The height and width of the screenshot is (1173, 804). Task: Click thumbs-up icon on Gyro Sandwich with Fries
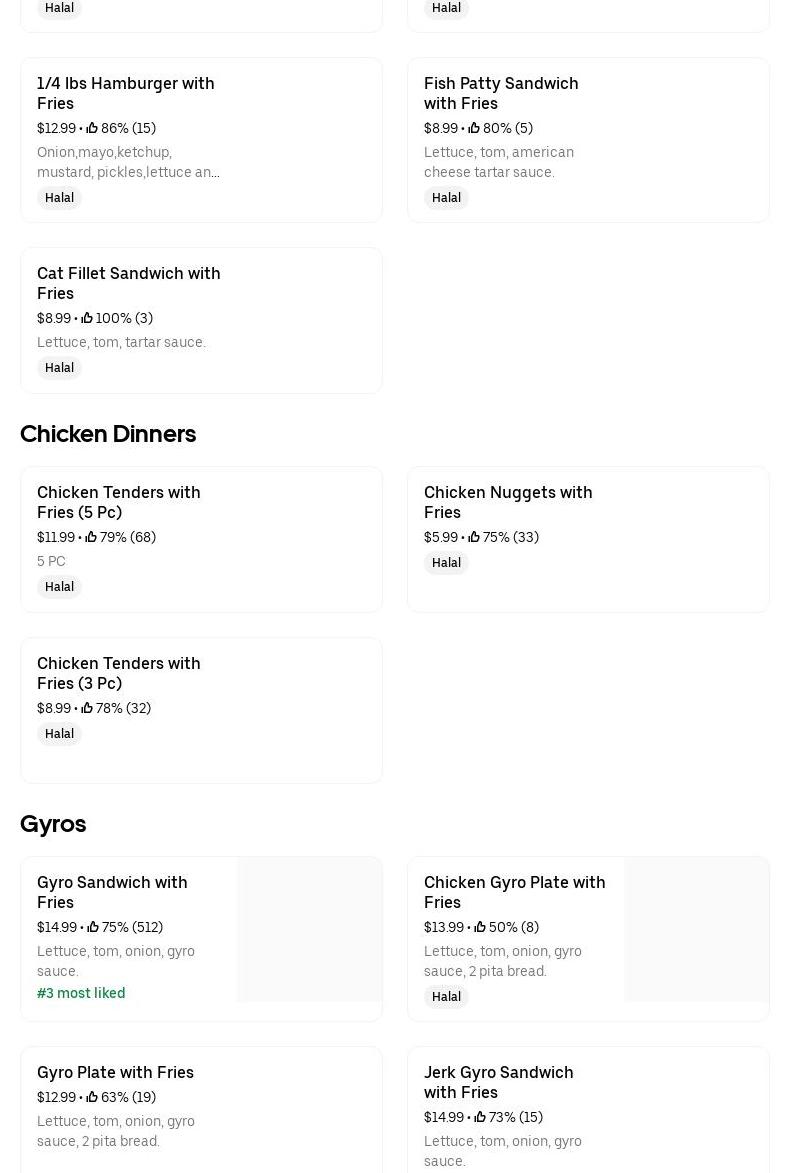[x=93, y=927]
